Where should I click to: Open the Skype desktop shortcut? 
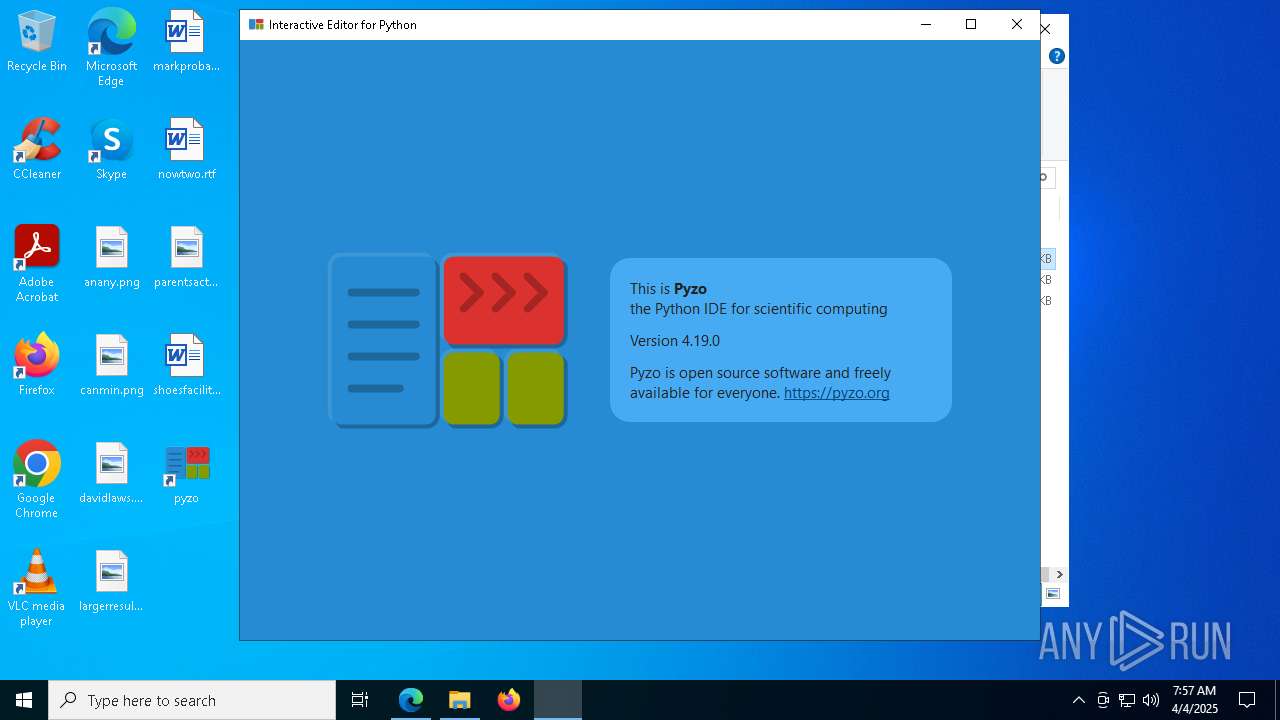tap(111, 150)
